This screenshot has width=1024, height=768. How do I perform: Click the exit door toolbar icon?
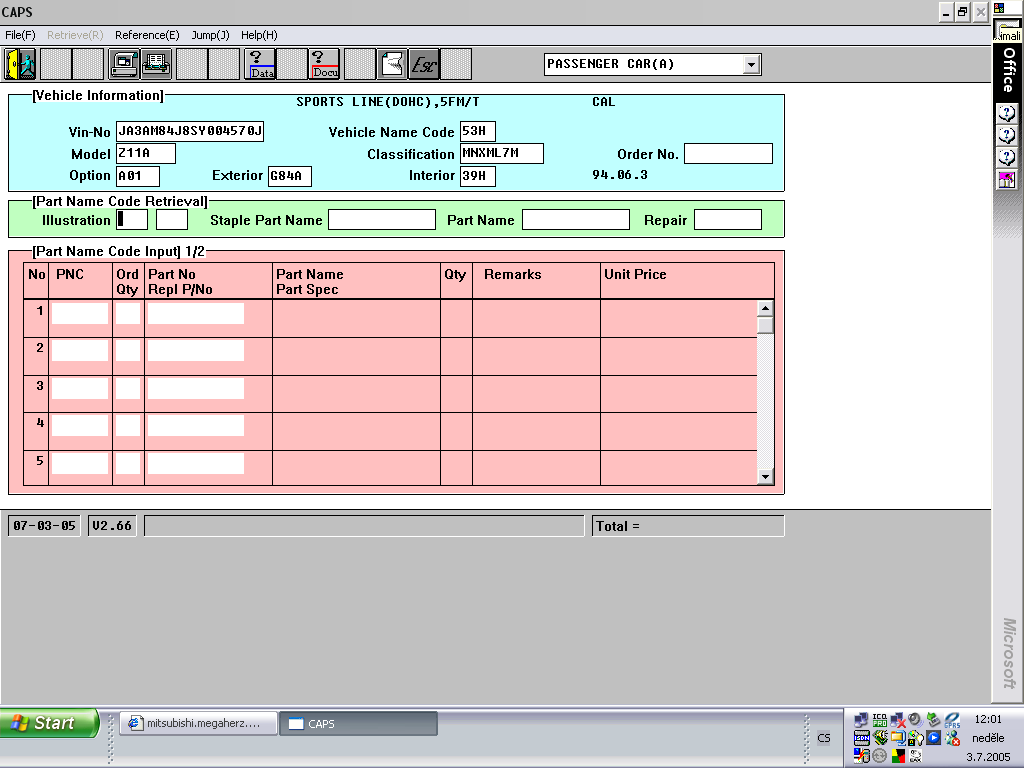[20, 64]
